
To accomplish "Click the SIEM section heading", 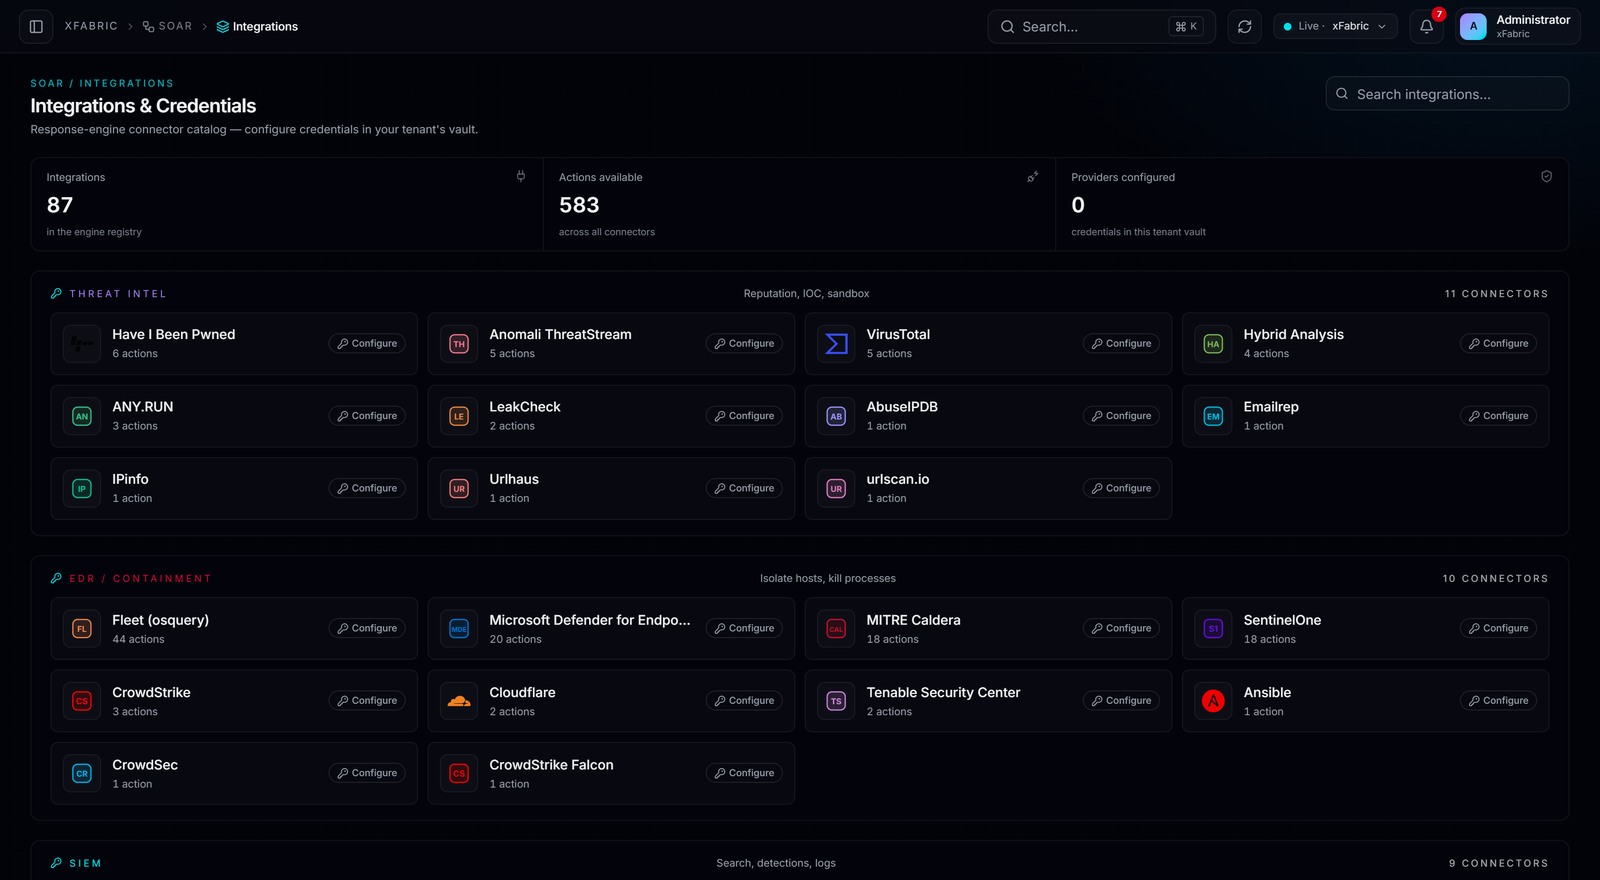I will pyautogui.click(x=85, y=863).
